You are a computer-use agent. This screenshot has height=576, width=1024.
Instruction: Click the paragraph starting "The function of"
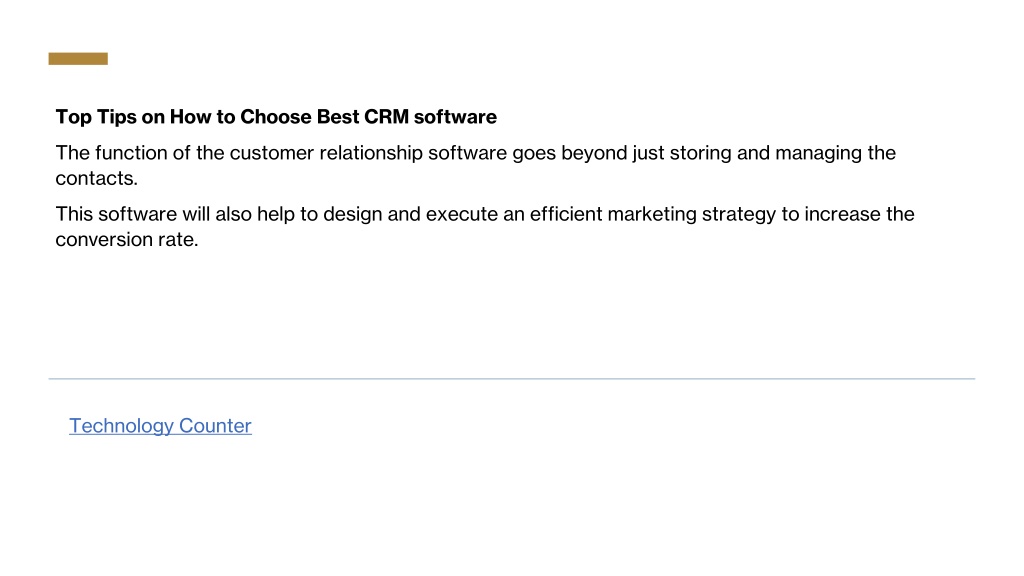point(475,165)
